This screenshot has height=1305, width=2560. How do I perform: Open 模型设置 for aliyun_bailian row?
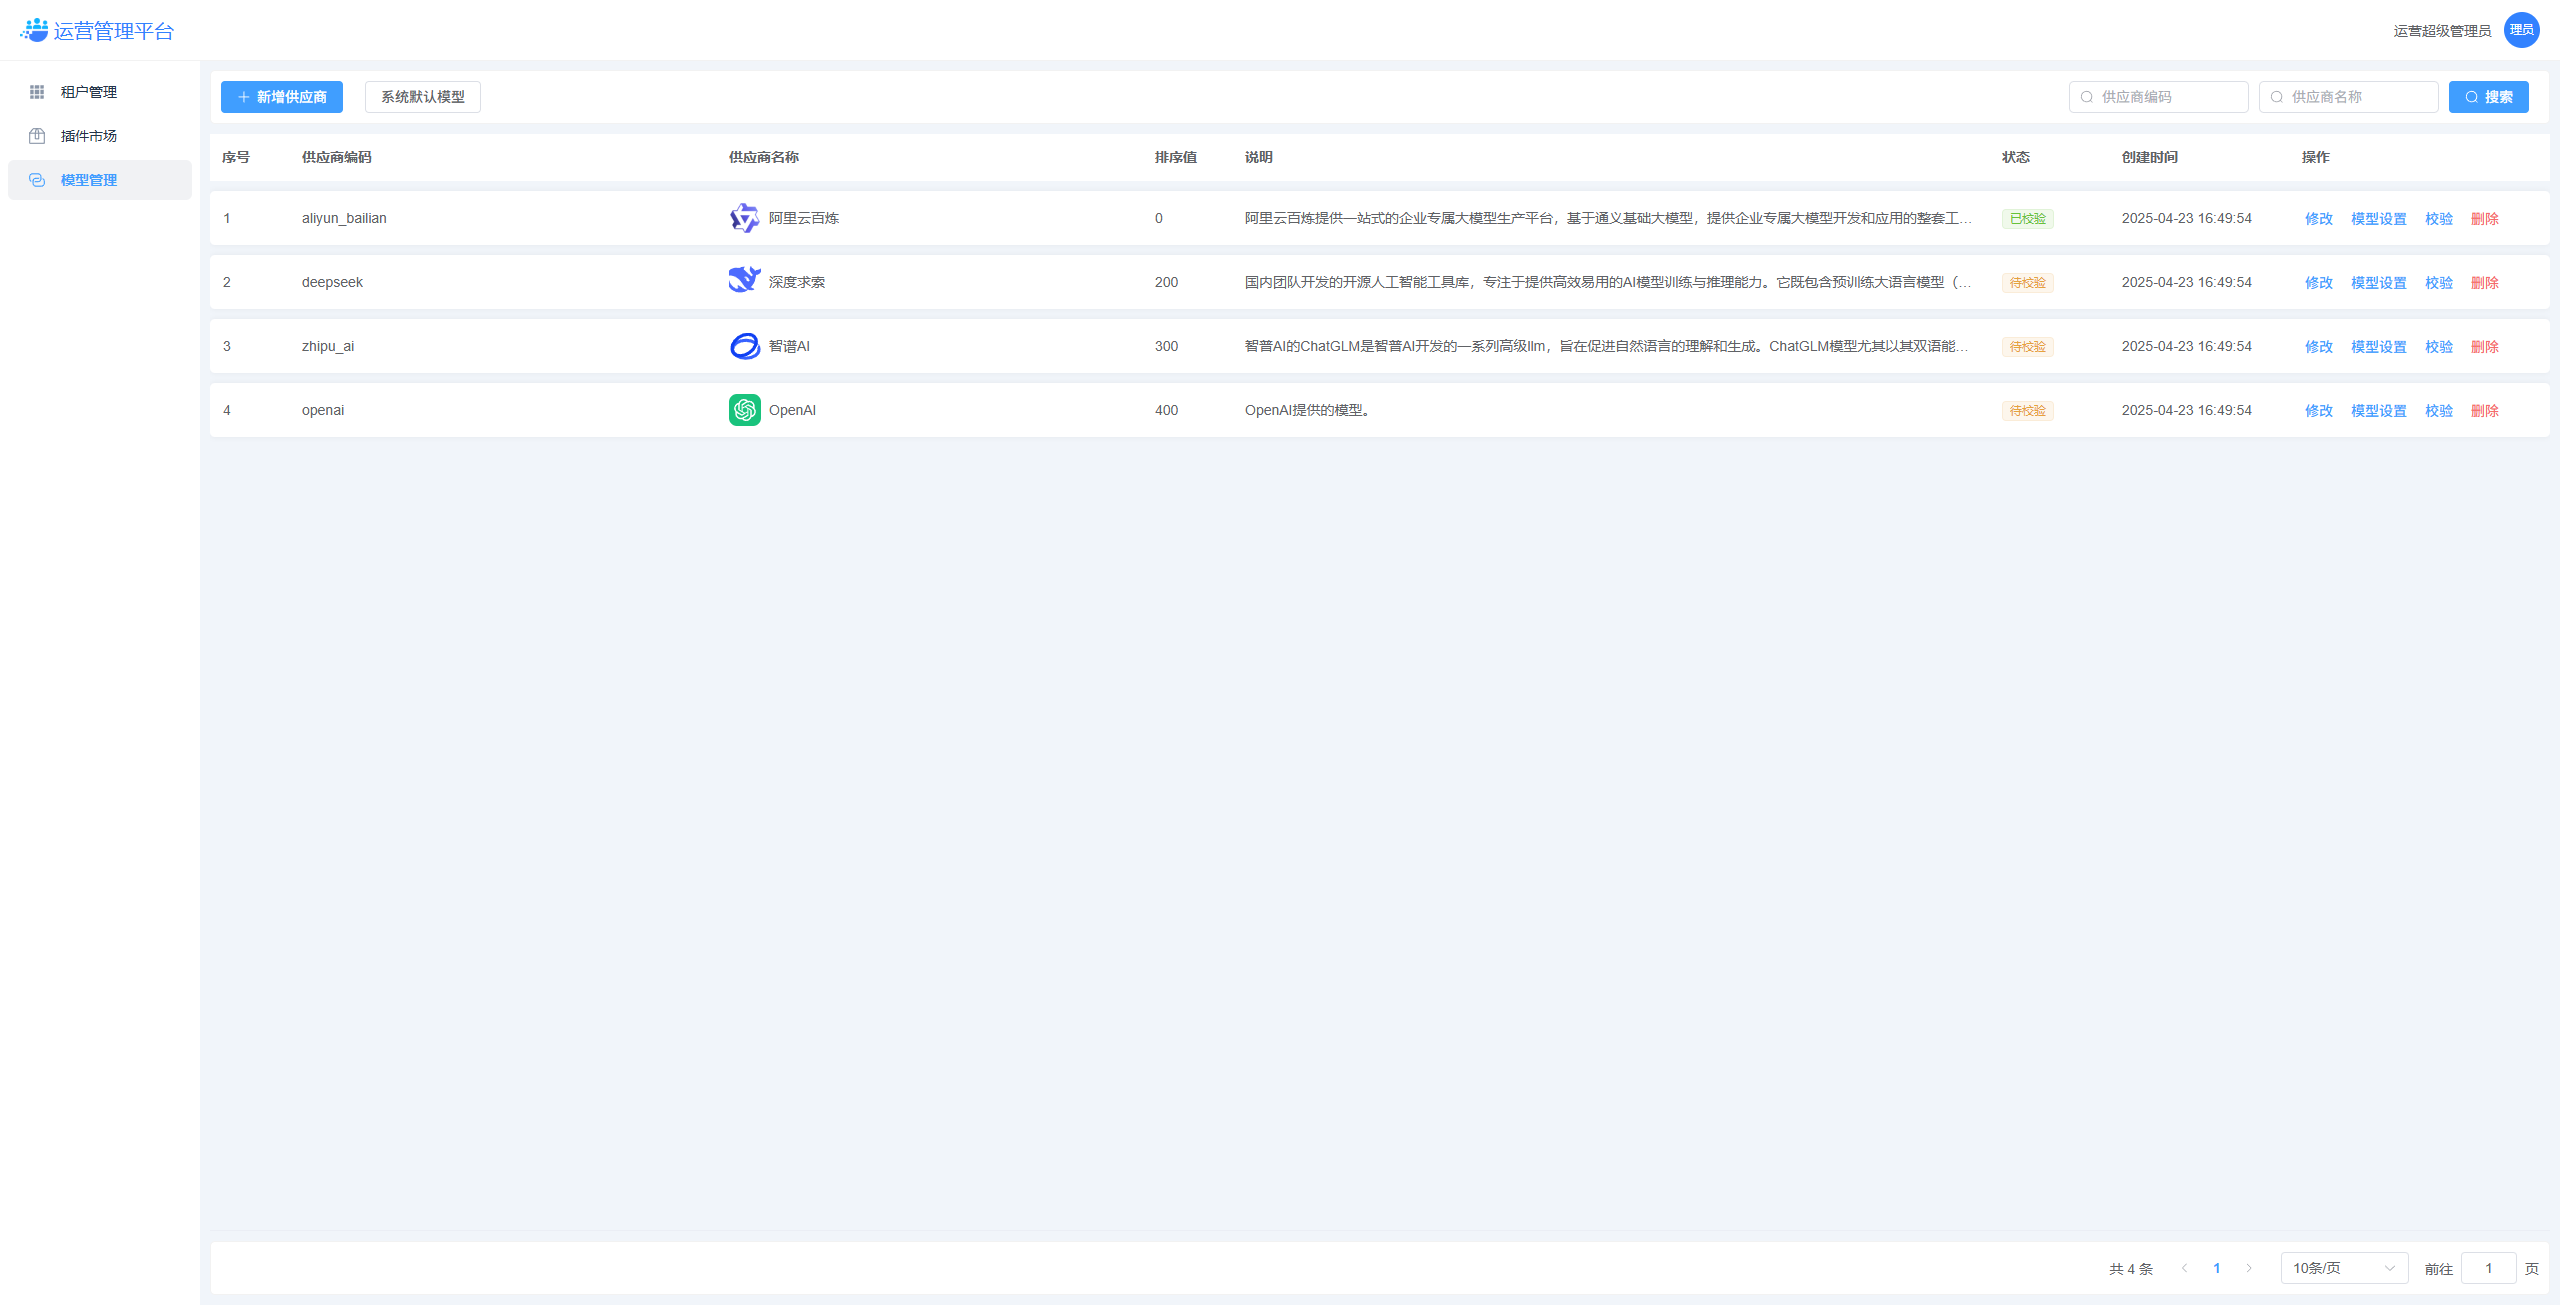coord(2379,219)
